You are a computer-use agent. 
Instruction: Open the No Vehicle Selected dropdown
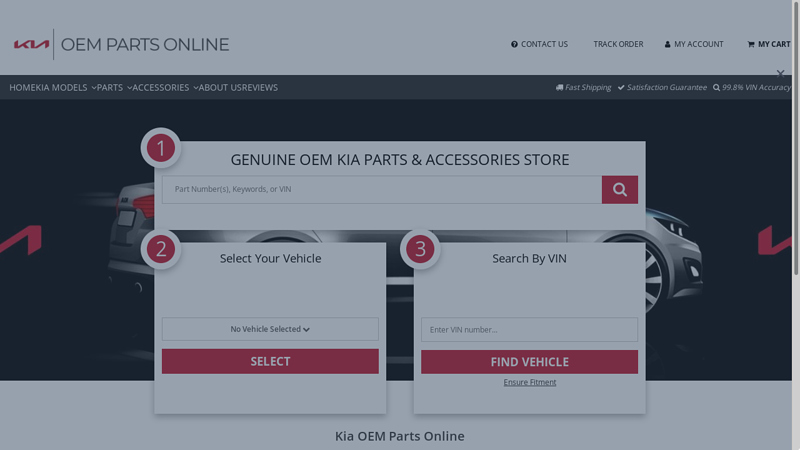[x=270, y=329]
